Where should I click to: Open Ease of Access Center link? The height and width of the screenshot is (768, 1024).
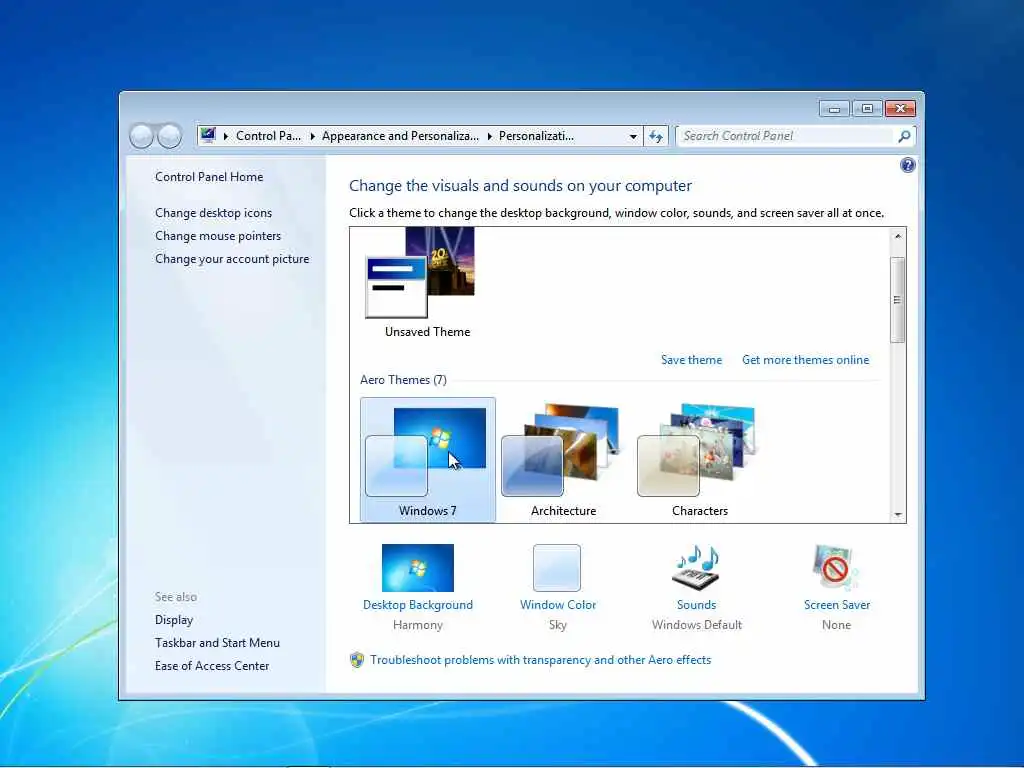[212, 665]
